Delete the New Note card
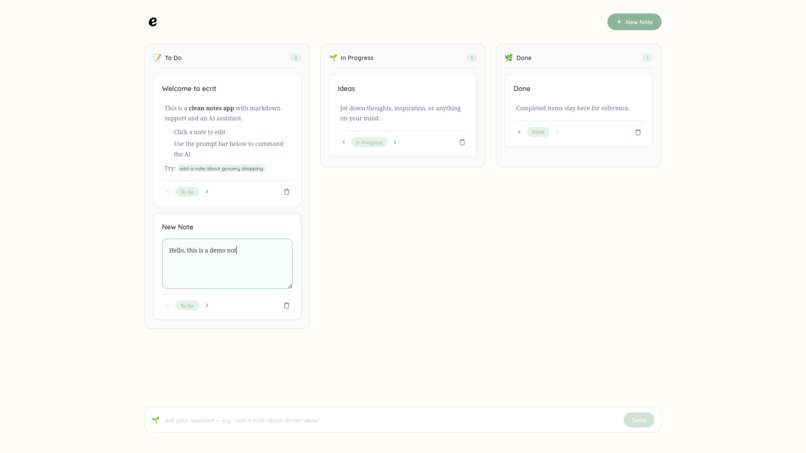806x453 pixels. 286,305
